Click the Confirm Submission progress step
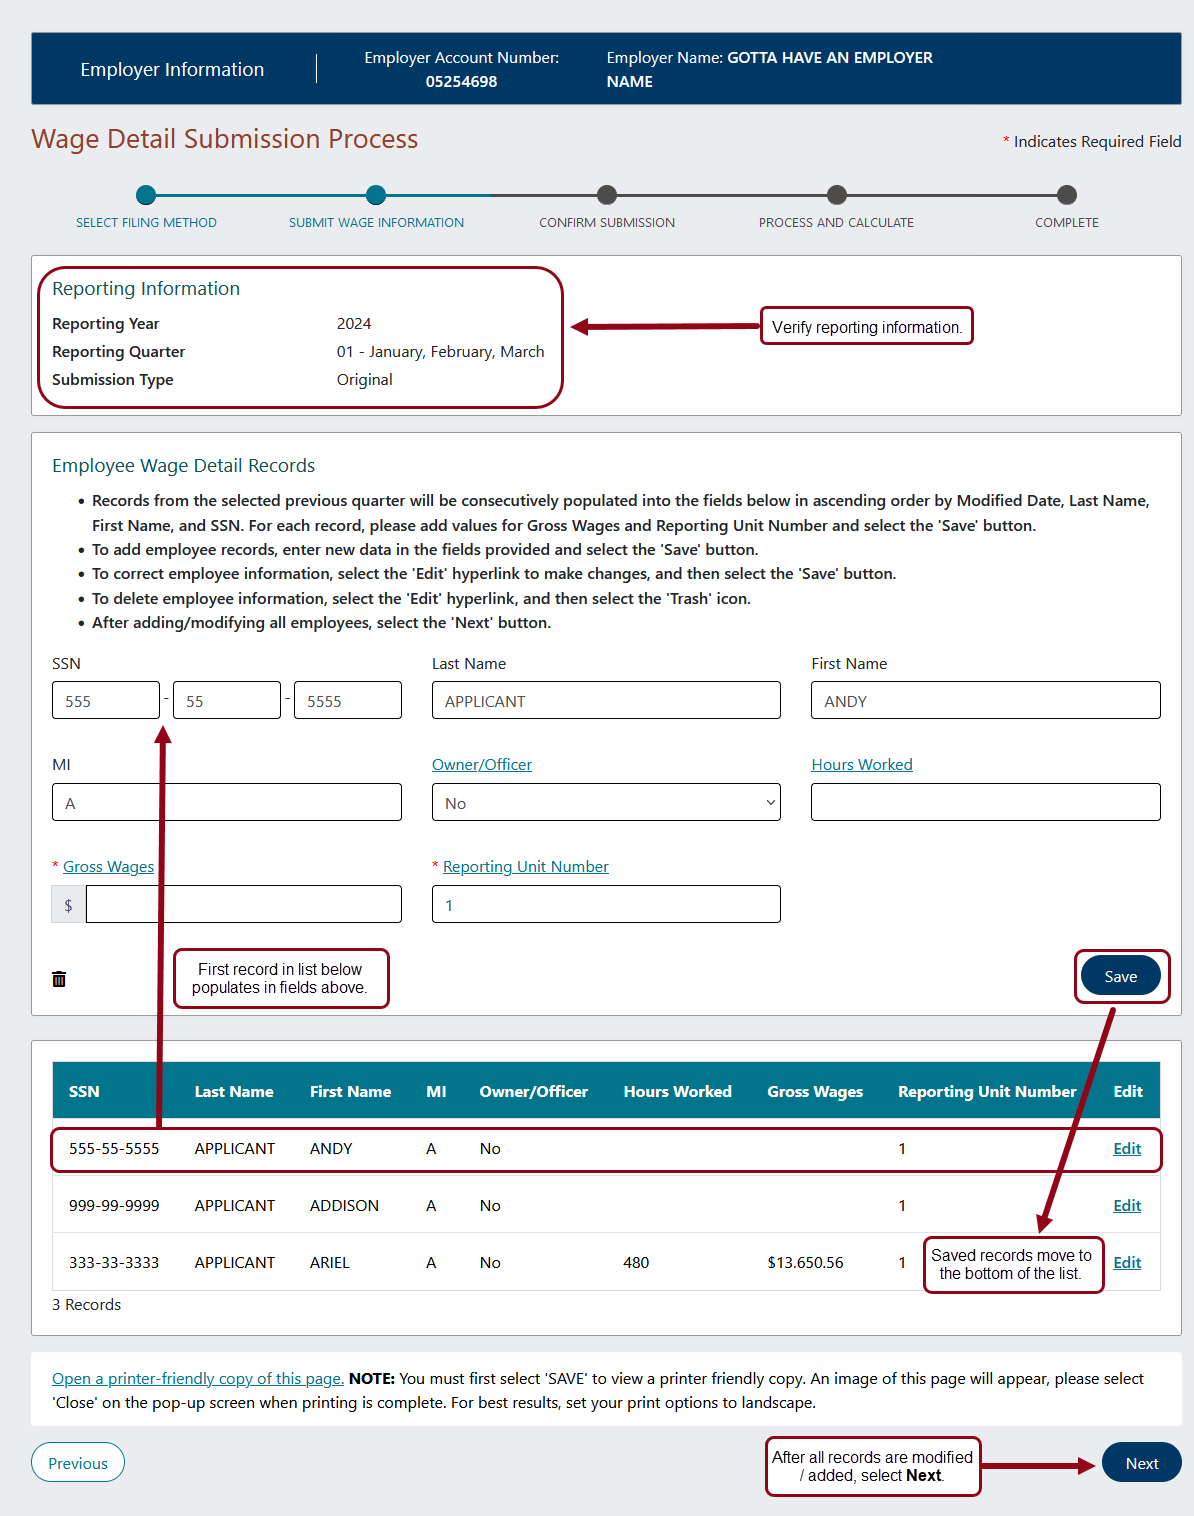Image resolution: width=1194 pixels, height=1516 pixels. click(x=607, y=196)
